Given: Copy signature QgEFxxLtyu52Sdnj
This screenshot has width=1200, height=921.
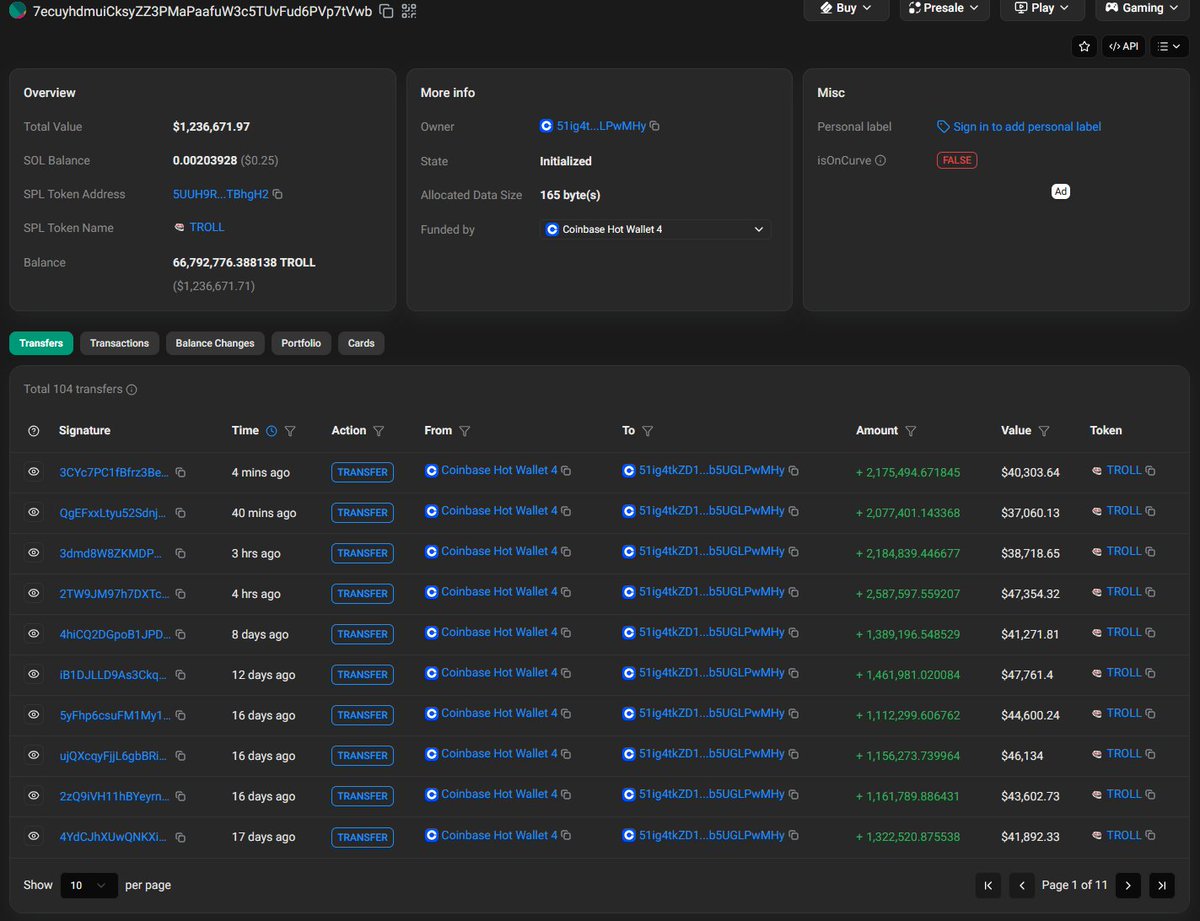Looking at the screenshot, I should tap(181, 513).
